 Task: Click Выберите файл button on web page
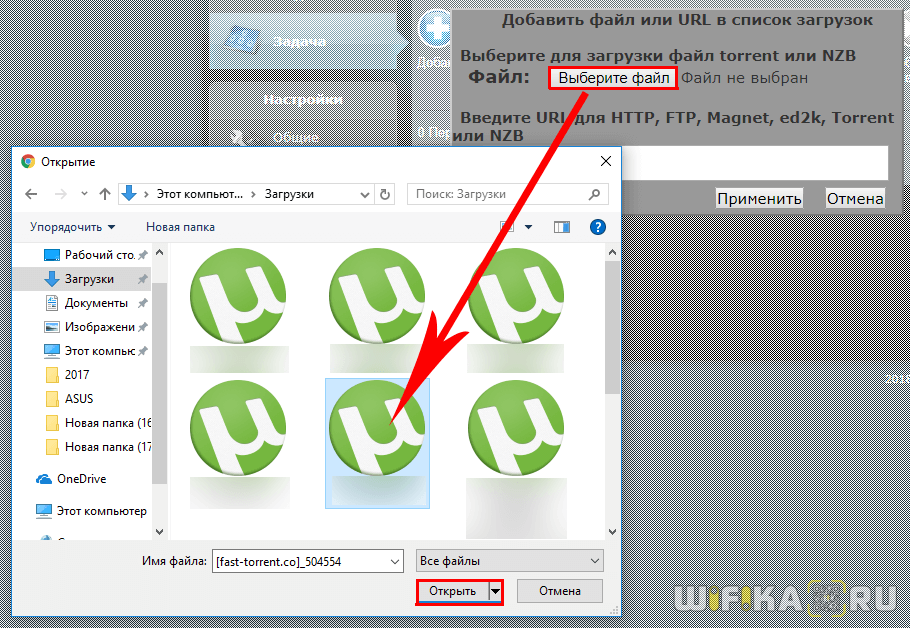click(x=613, y=78)
